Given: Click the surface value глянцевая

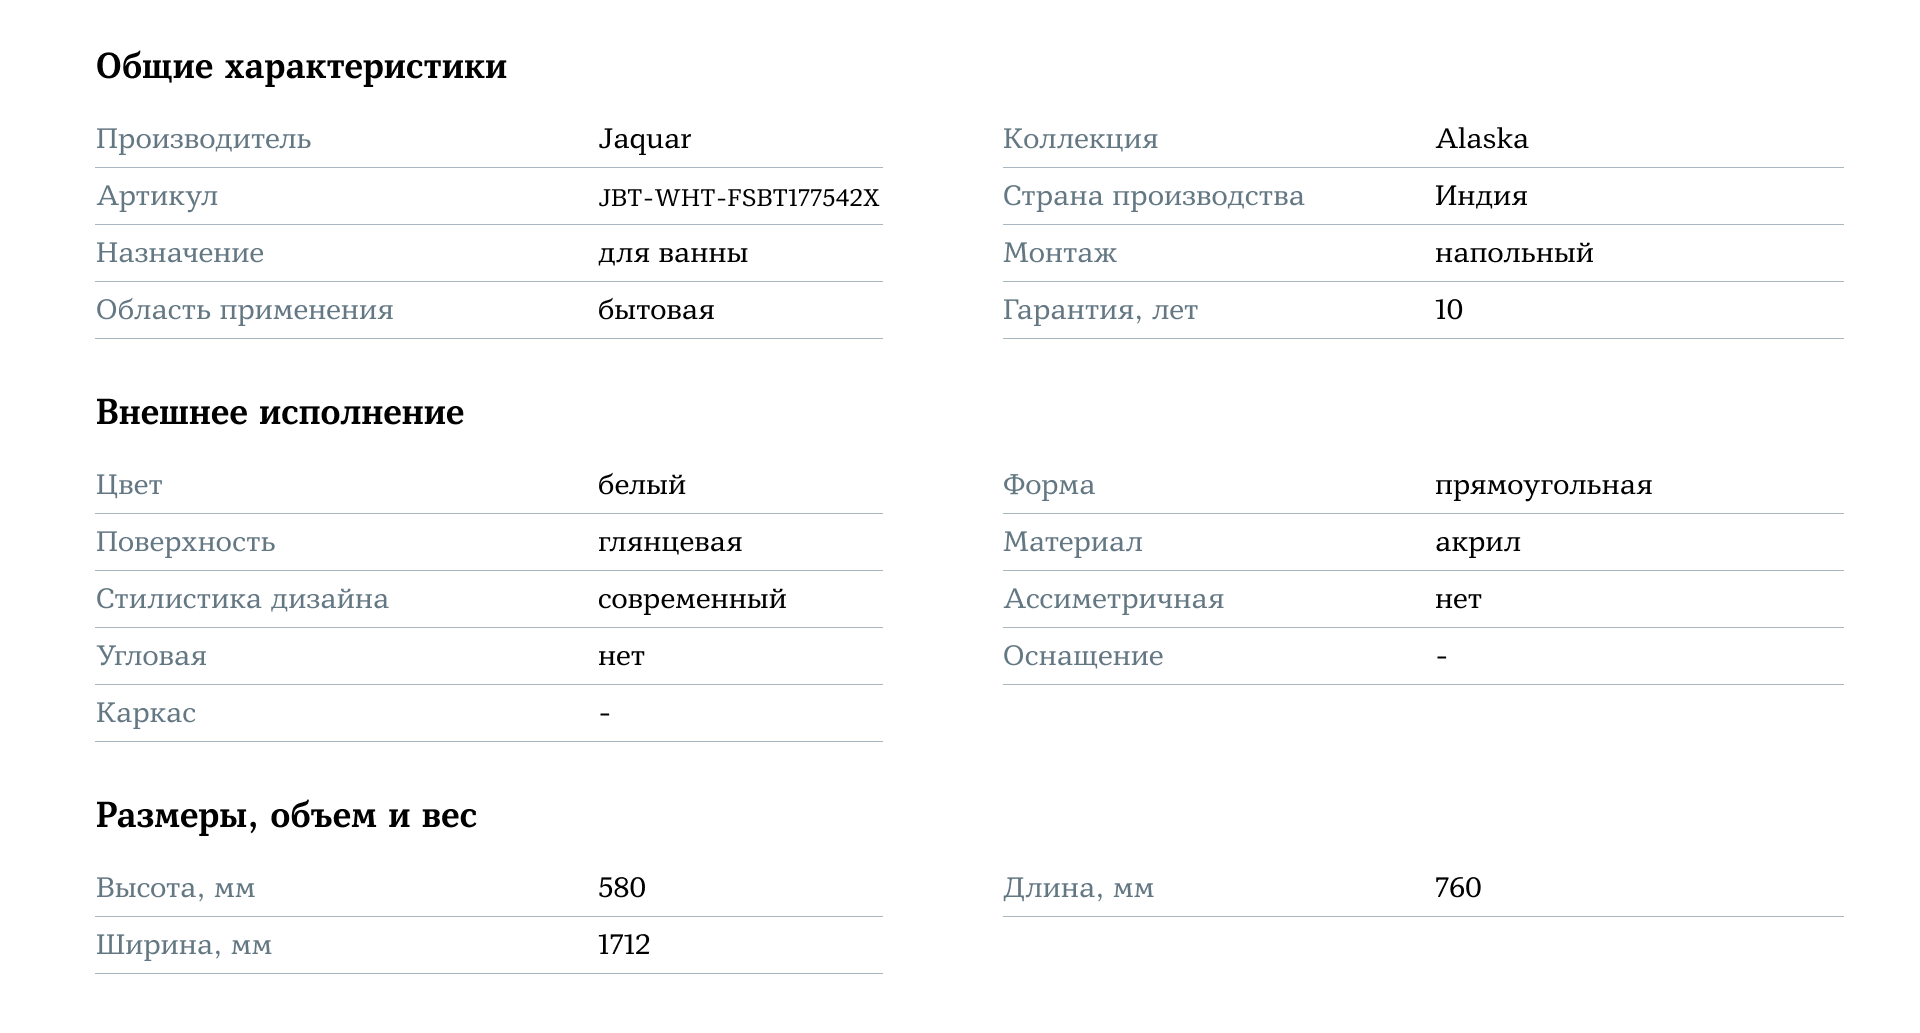Looking at the screenshot, I should 670,542.
